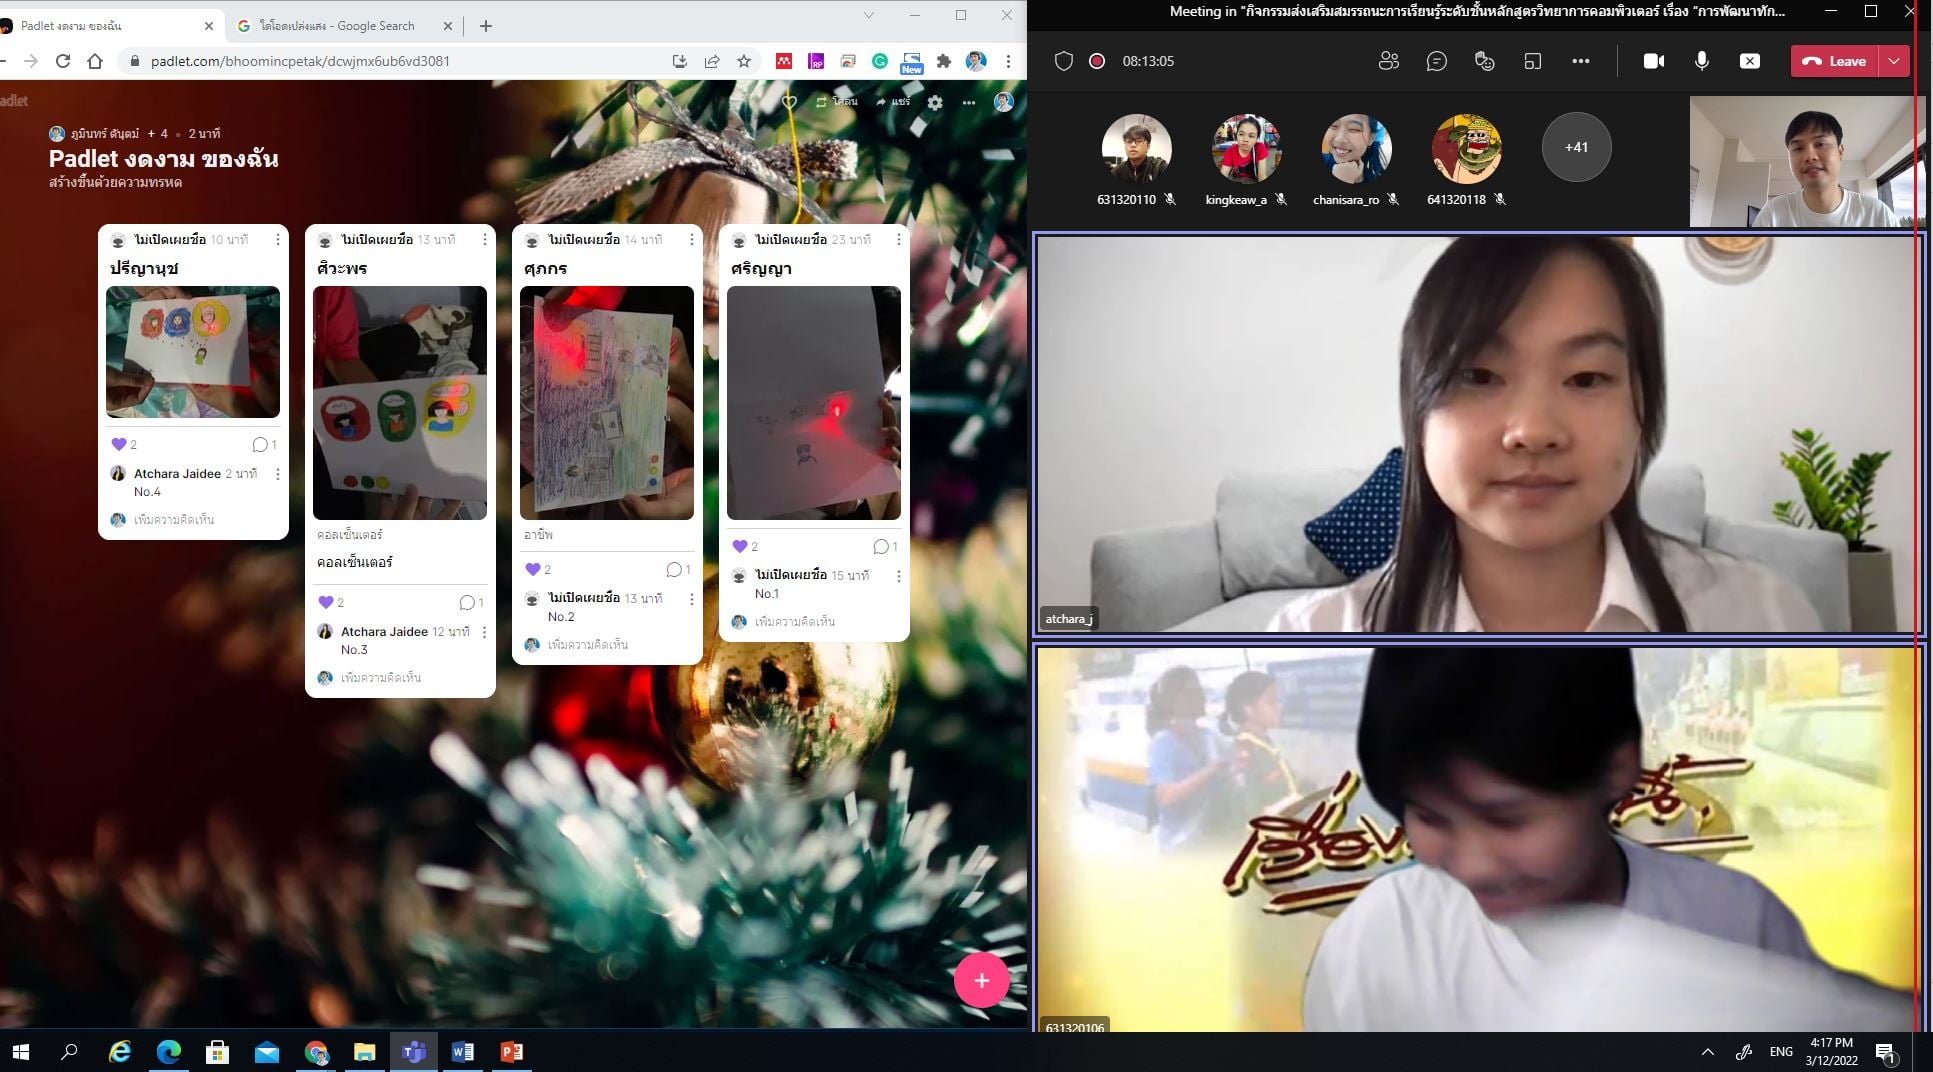The width and height of the screenshot is (1933, 1072).
Task: Mute the microphone in Teams
Action: [1701, 61]
